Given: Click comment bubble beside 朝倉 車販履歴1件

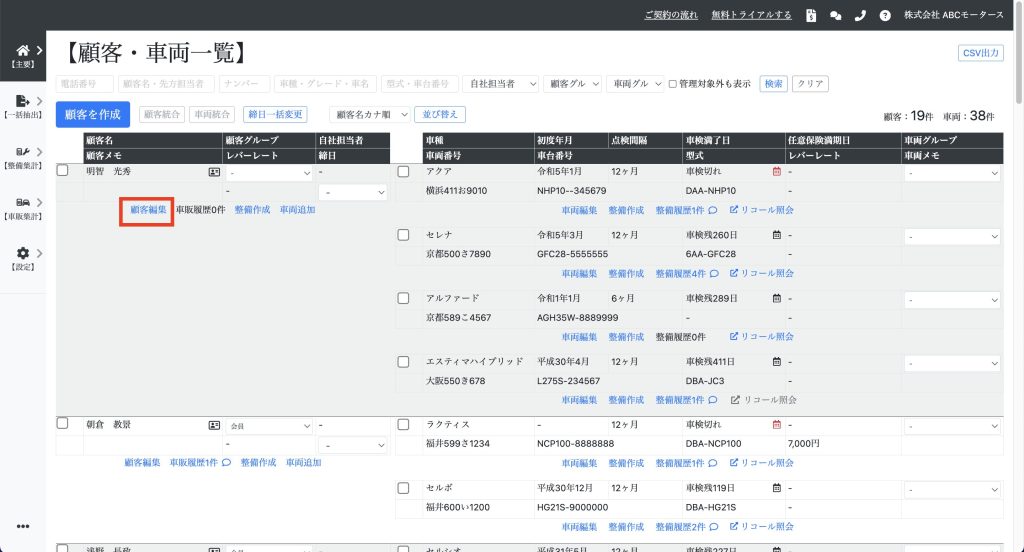Looking at the screenshot, I should pyautogui.click(x=227, y=463).
